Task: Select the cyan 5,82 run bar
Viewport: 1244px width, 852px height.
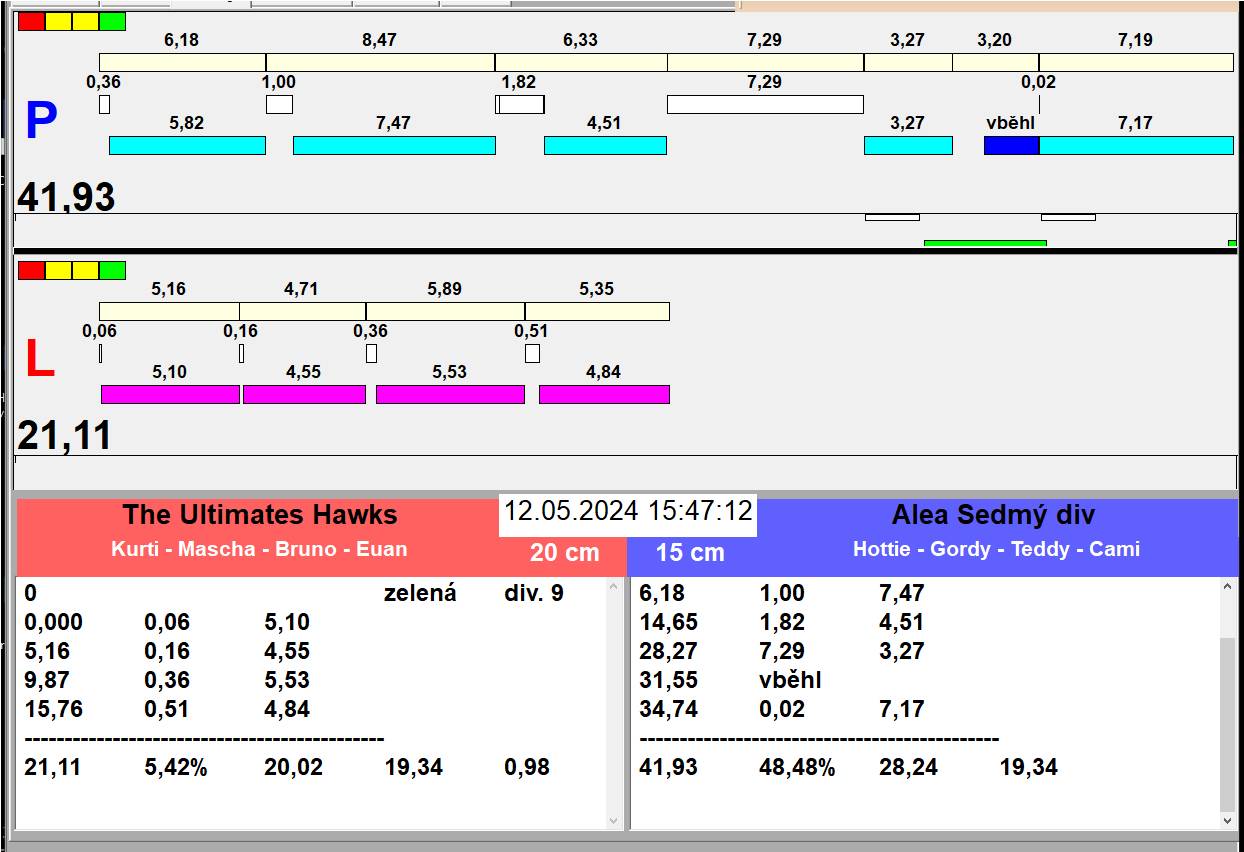Action: [187, 145]
